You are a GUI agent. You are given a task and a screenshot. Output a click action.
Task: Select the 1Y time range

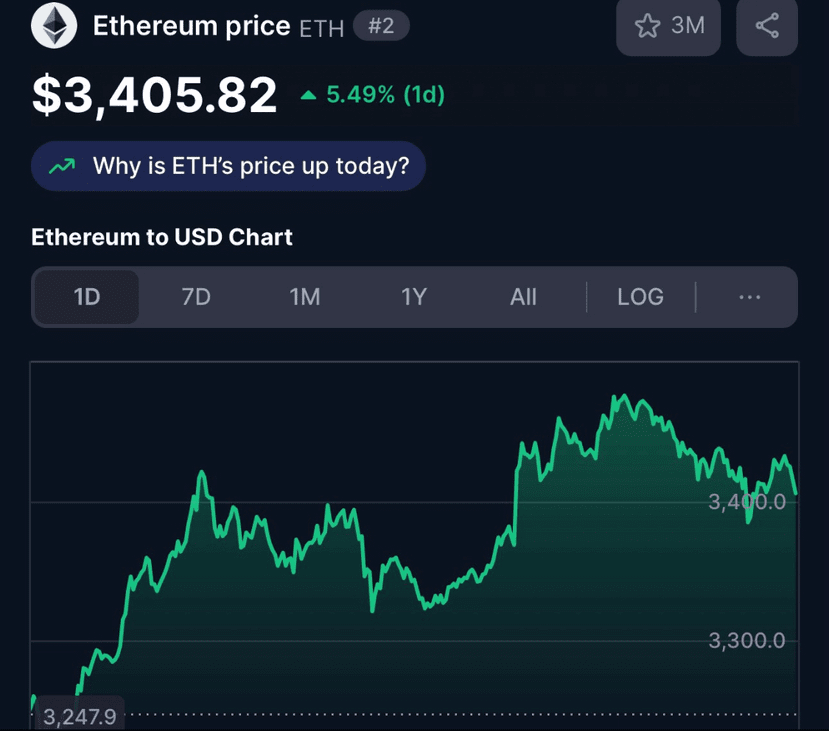click(414, 297)
